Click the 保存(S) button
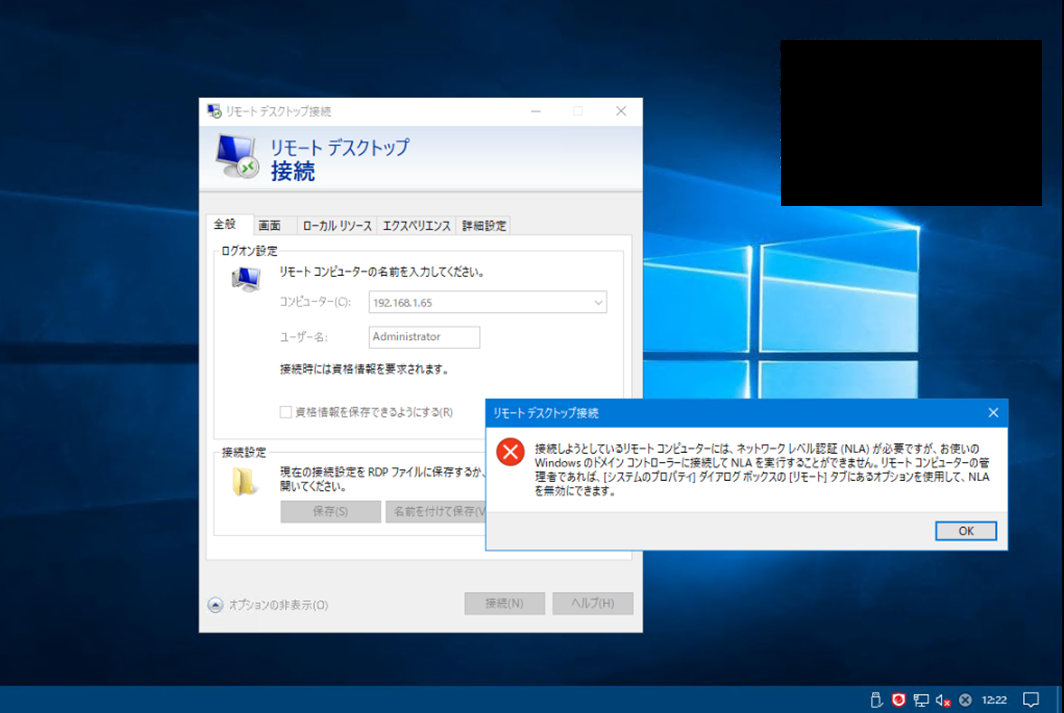The height and width of the screenshot is (713, 1064). [x=330, y=512]
